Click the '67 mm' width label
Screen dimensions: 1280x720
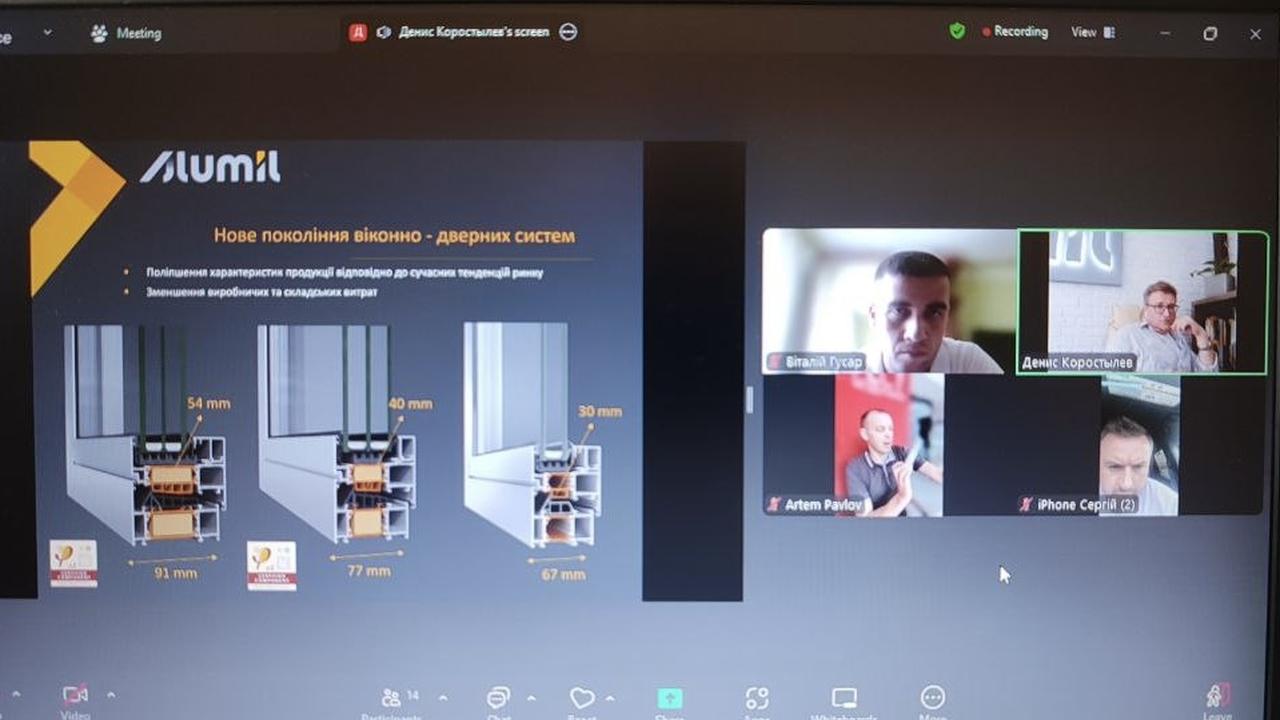563,574
